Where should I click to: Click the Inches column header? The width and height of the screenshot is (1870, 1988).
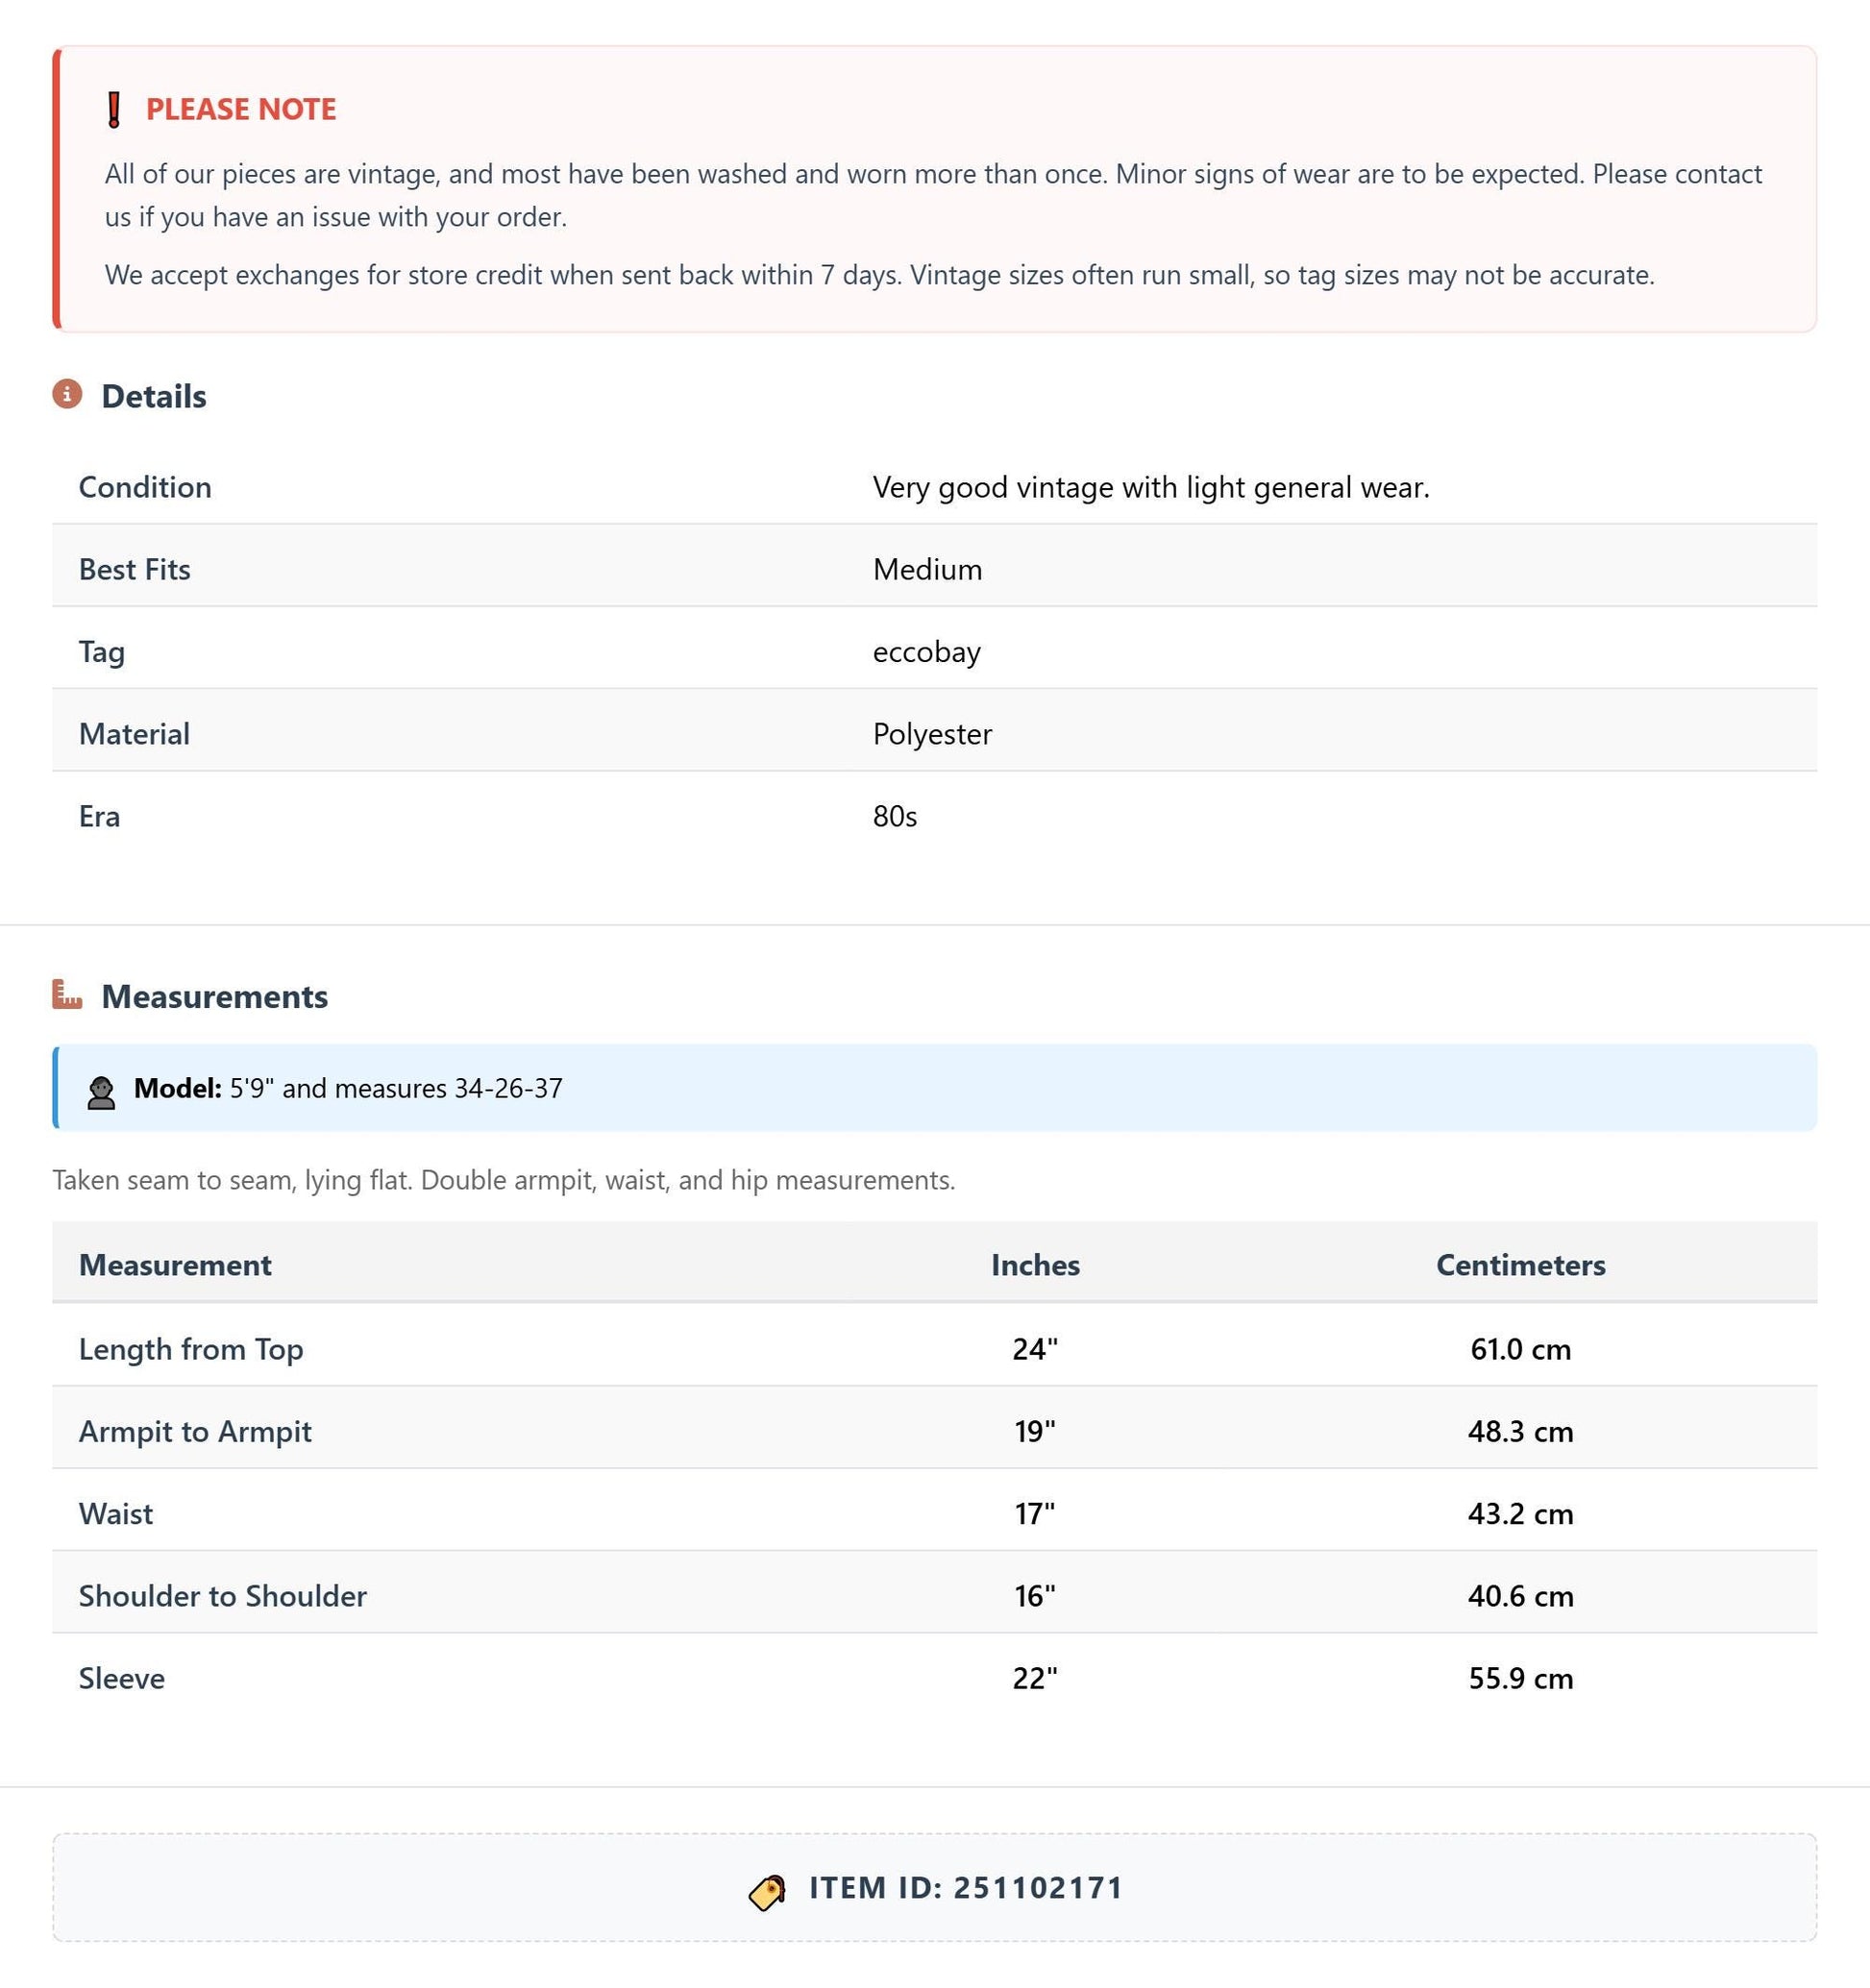coord(1035,1265)
